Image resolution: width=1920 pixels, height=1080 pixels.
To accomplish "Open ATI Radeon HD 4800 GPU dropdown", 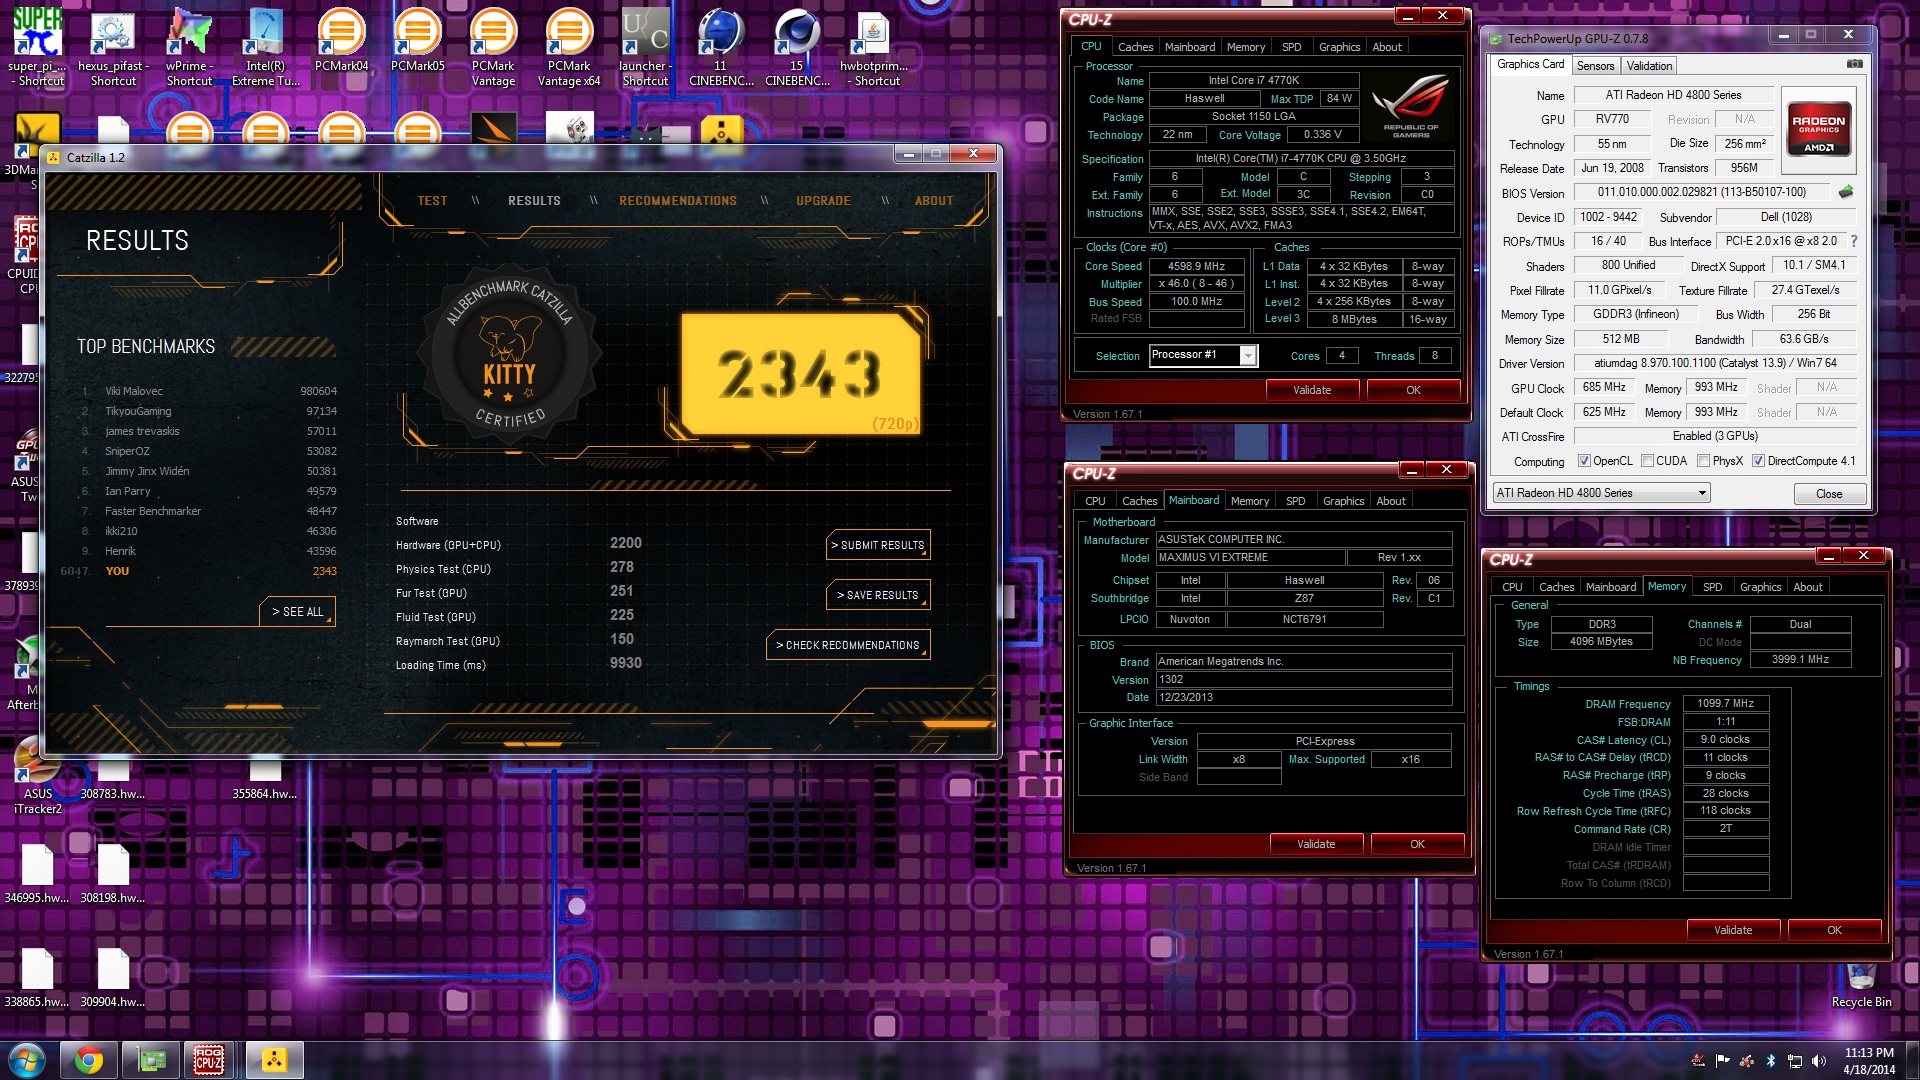I will (1601, 493).
